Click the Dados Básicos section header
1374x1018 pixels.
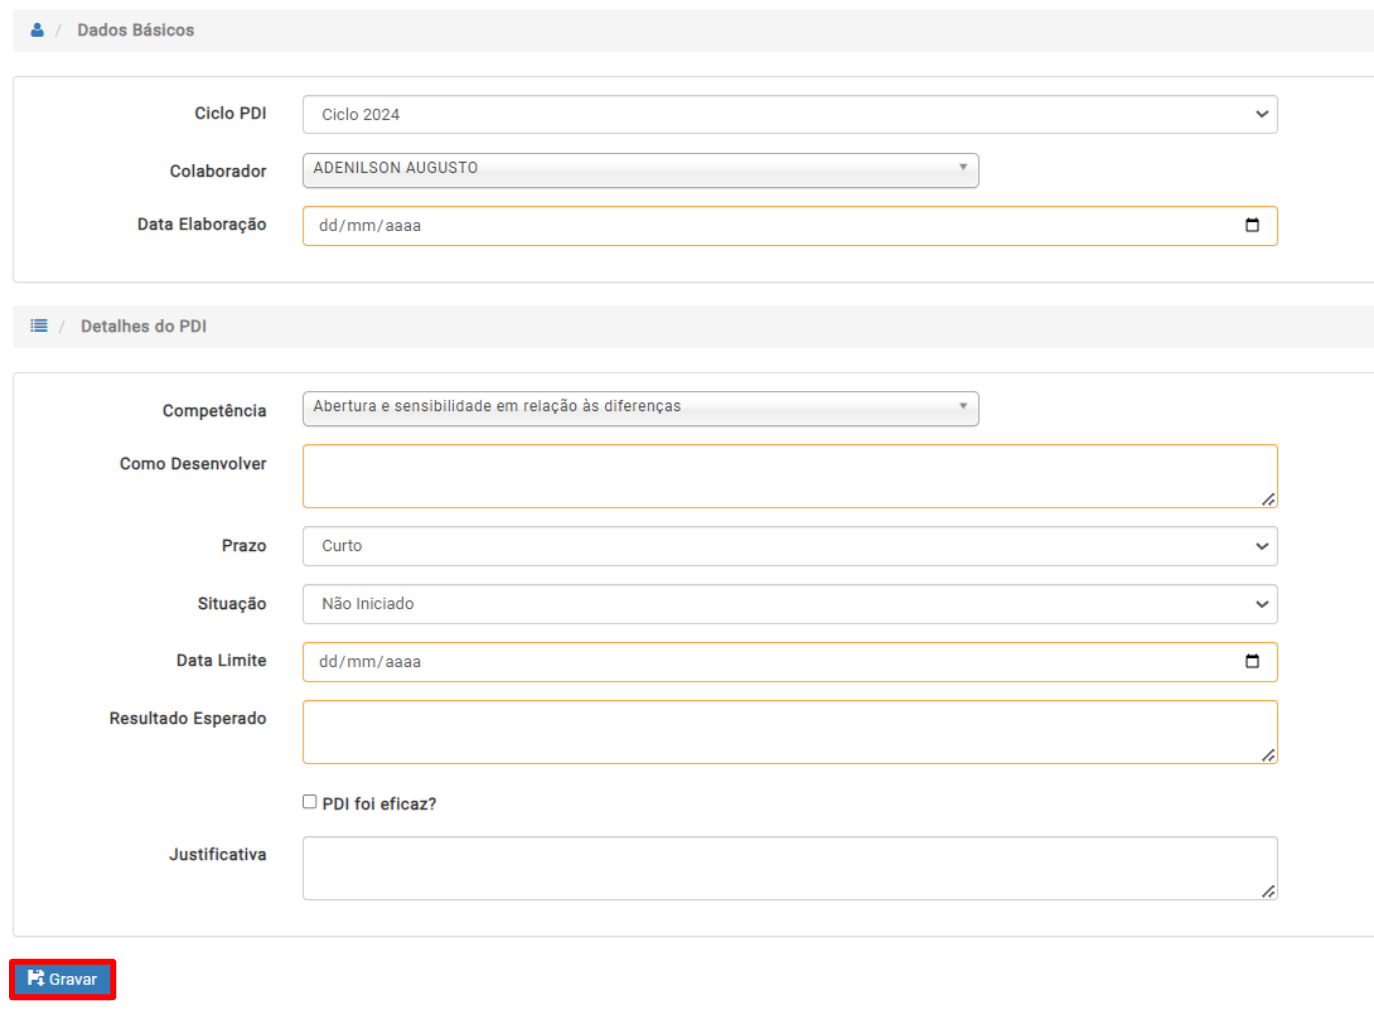135,30
